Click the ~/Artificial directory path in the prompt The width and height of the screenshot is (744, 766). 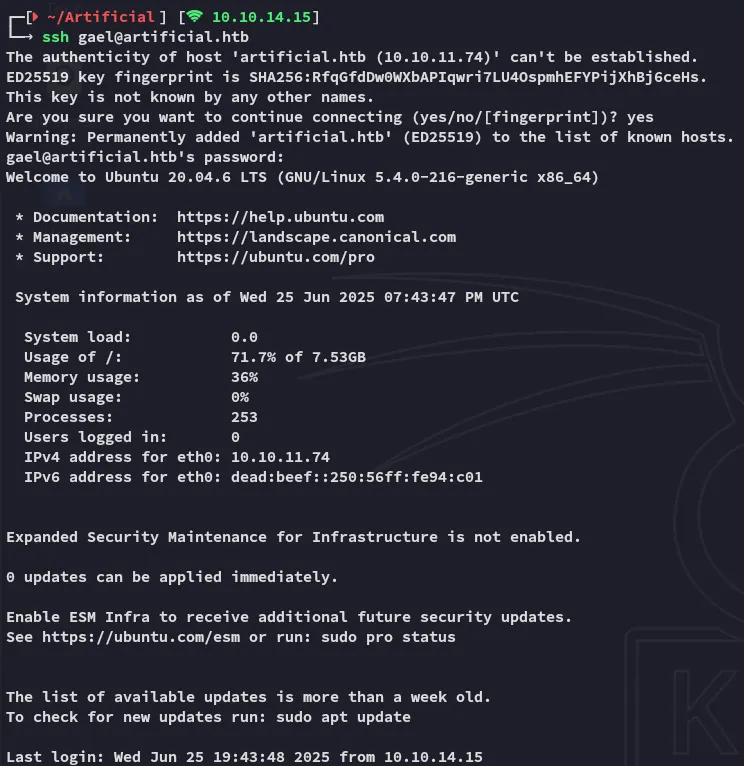[100, 17]
